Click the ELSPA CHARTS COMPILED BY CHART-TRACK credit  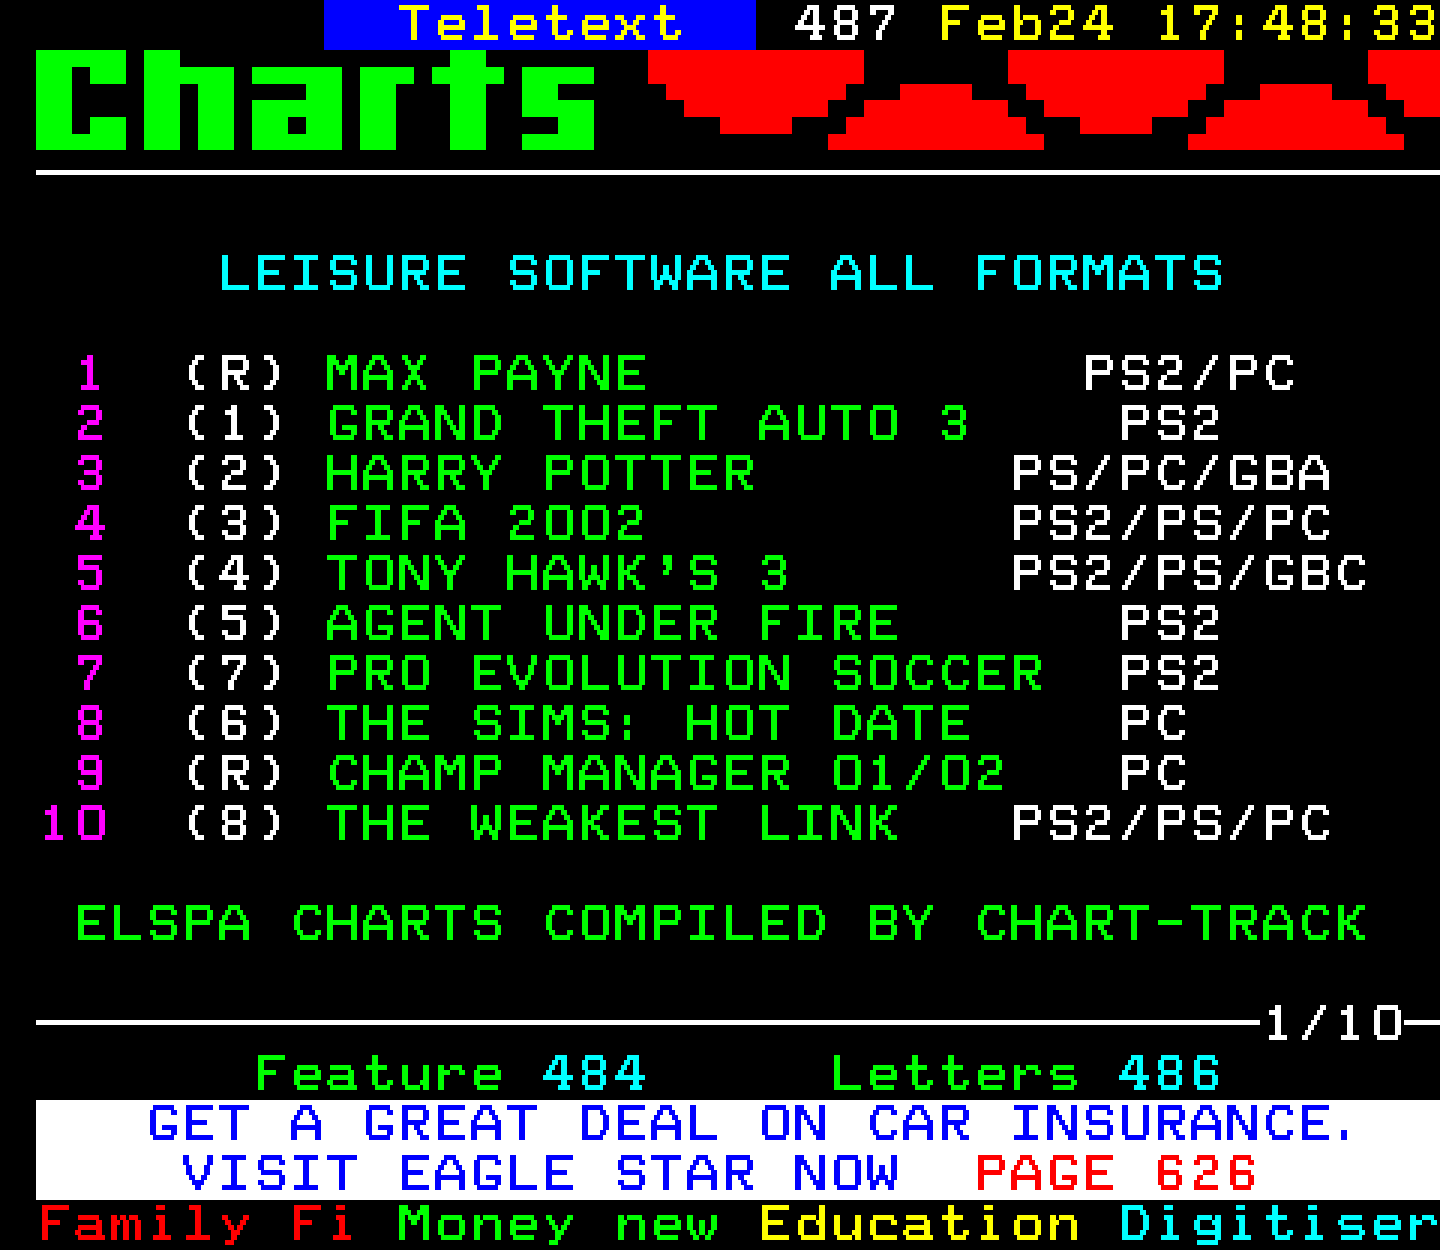721,924
